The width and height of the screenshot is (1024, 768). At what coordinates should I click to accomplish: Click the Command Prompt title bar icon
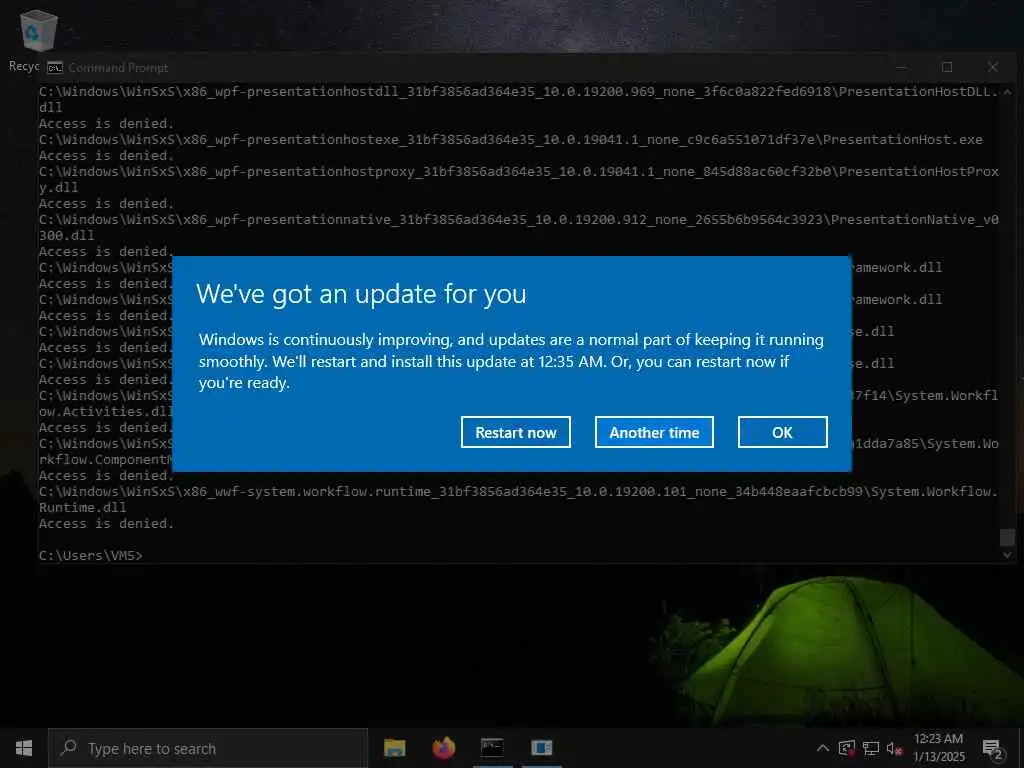coord(56,68)
